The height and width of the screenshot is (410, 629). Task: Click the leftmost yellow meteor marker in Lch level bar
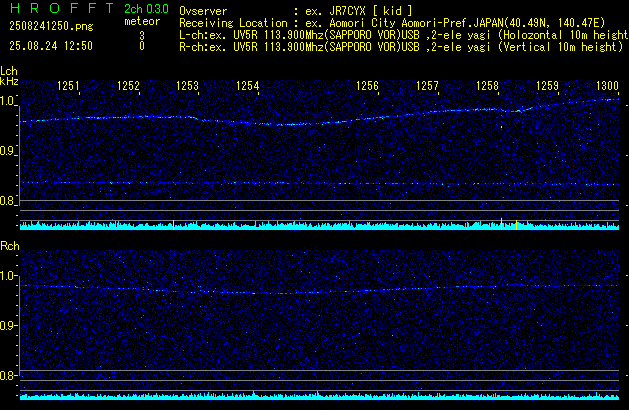click(173, 225)
